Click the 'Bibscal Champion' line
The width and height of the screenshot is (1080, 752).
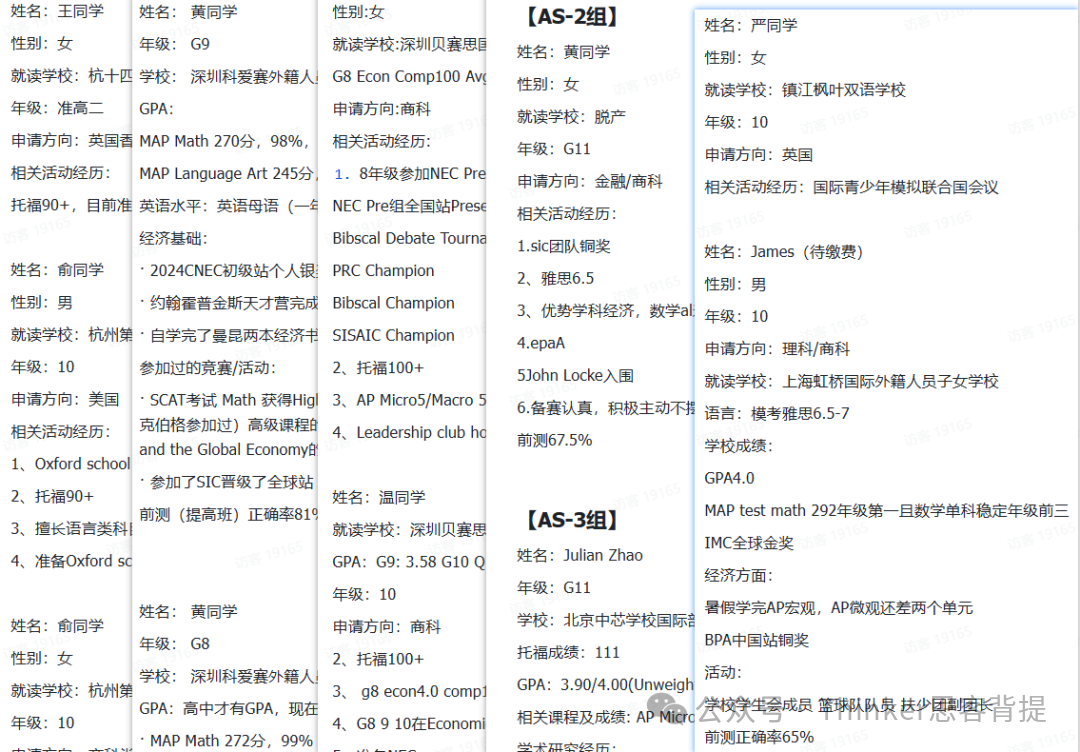[x=393, y=303]
